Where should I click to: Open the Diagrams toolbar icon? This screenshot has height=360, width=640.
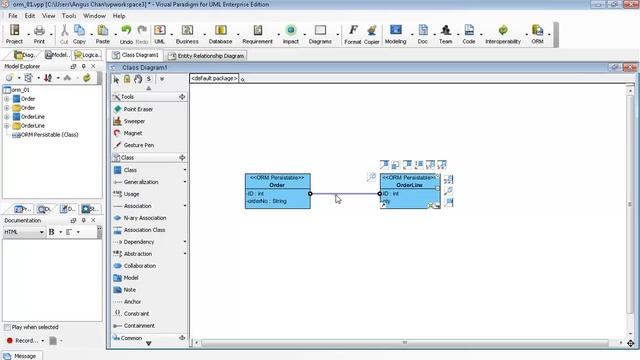click(320, 34)
